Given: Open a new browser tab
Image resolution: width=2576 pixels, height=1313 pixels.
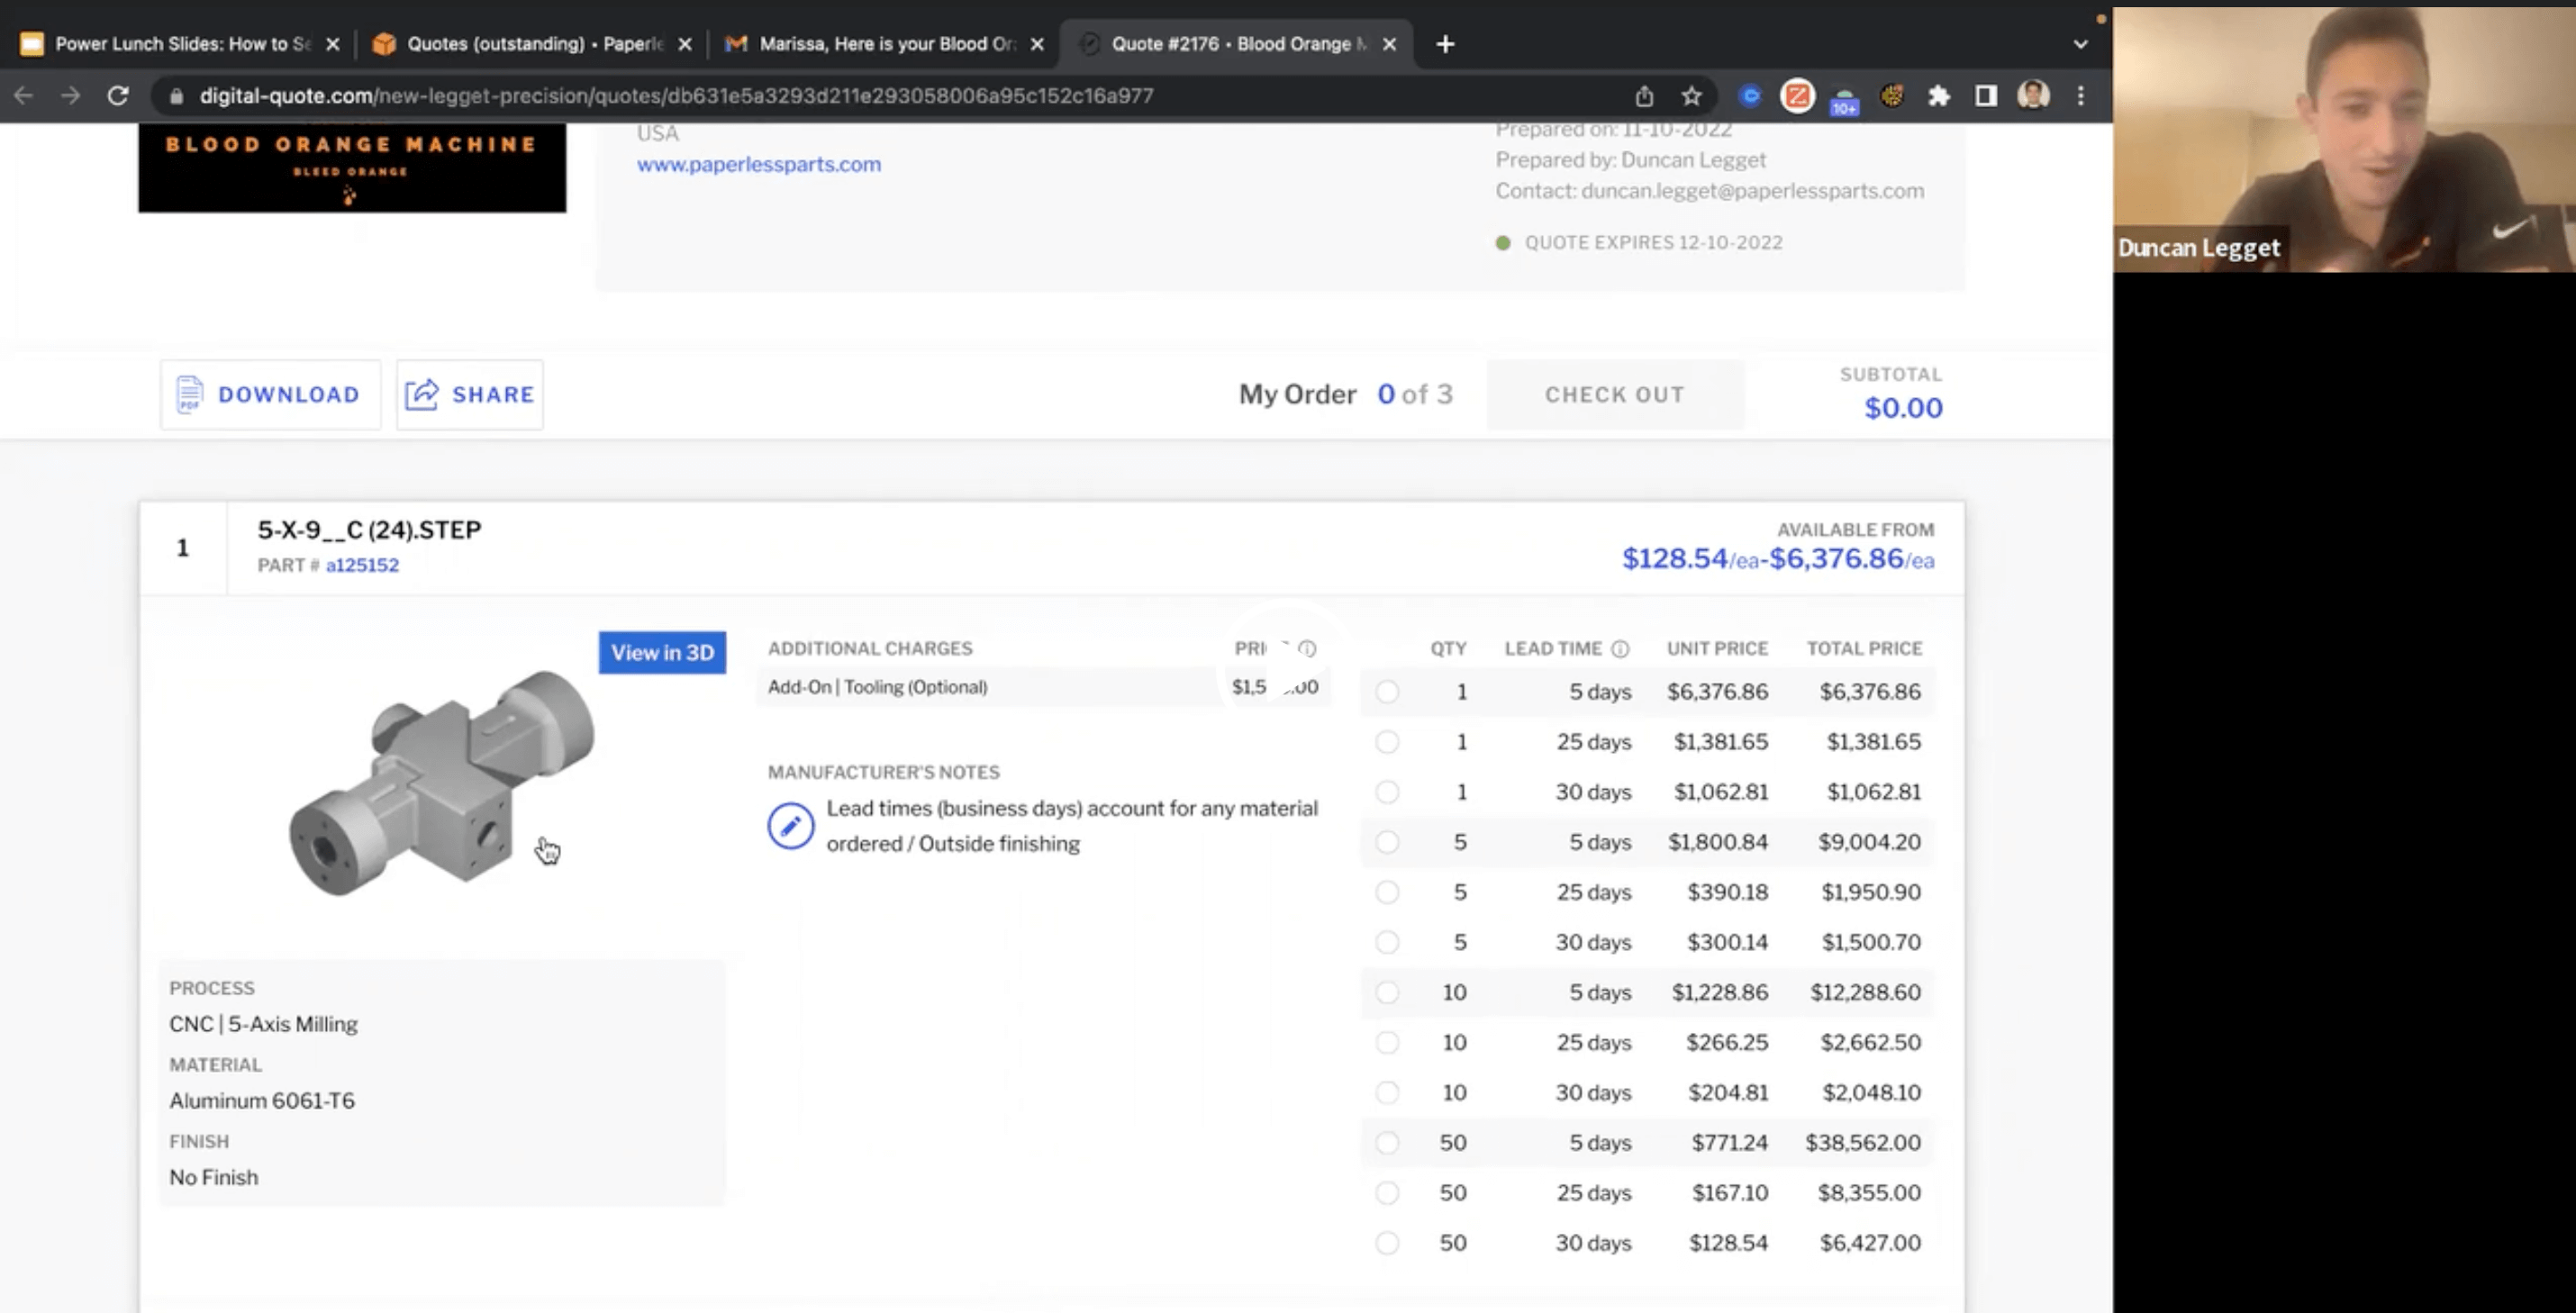Looking at the screenshot, I should coord(1445,44).
